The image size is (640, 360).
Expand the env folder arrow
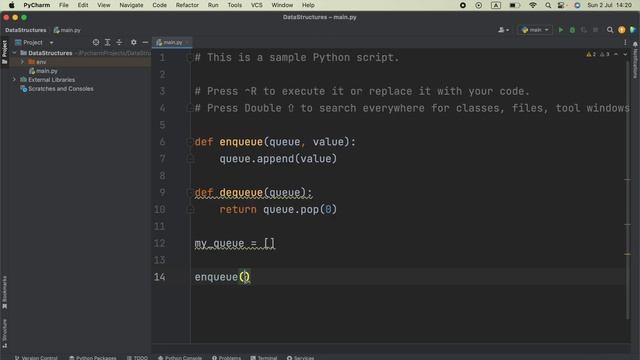pos(22,62)
